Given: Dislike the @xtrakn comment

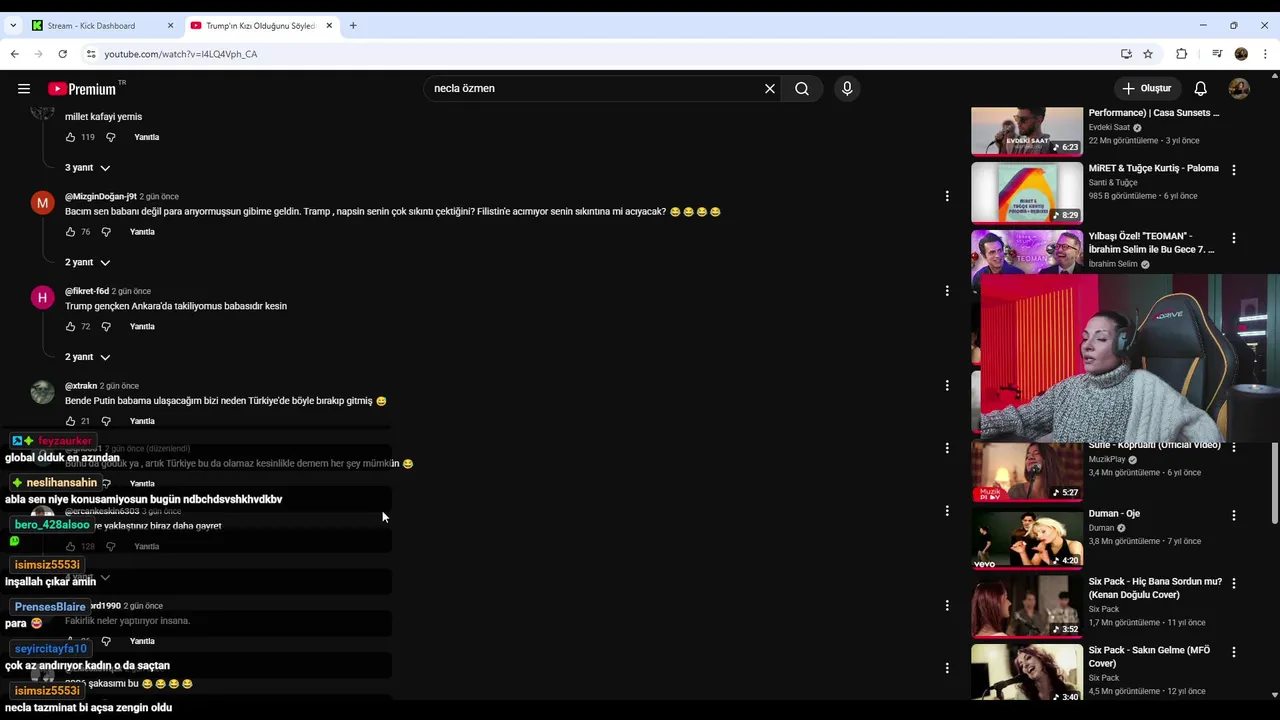Looking at the screenshot, I should pyautogui.click(x=106, y=422).
